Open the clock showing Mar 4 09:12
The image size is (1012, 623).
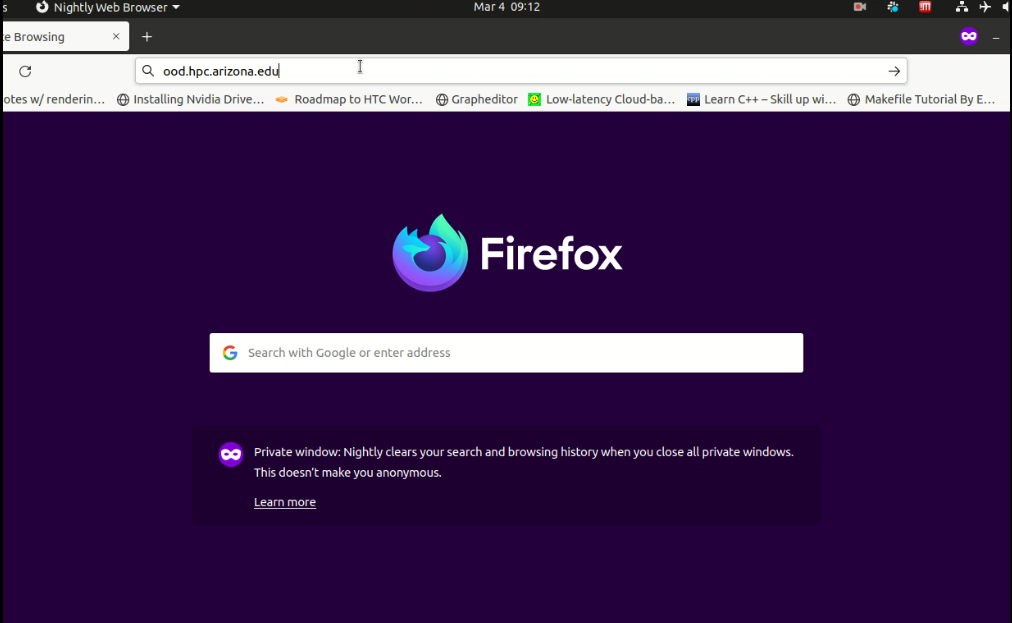tap(507, 7)
